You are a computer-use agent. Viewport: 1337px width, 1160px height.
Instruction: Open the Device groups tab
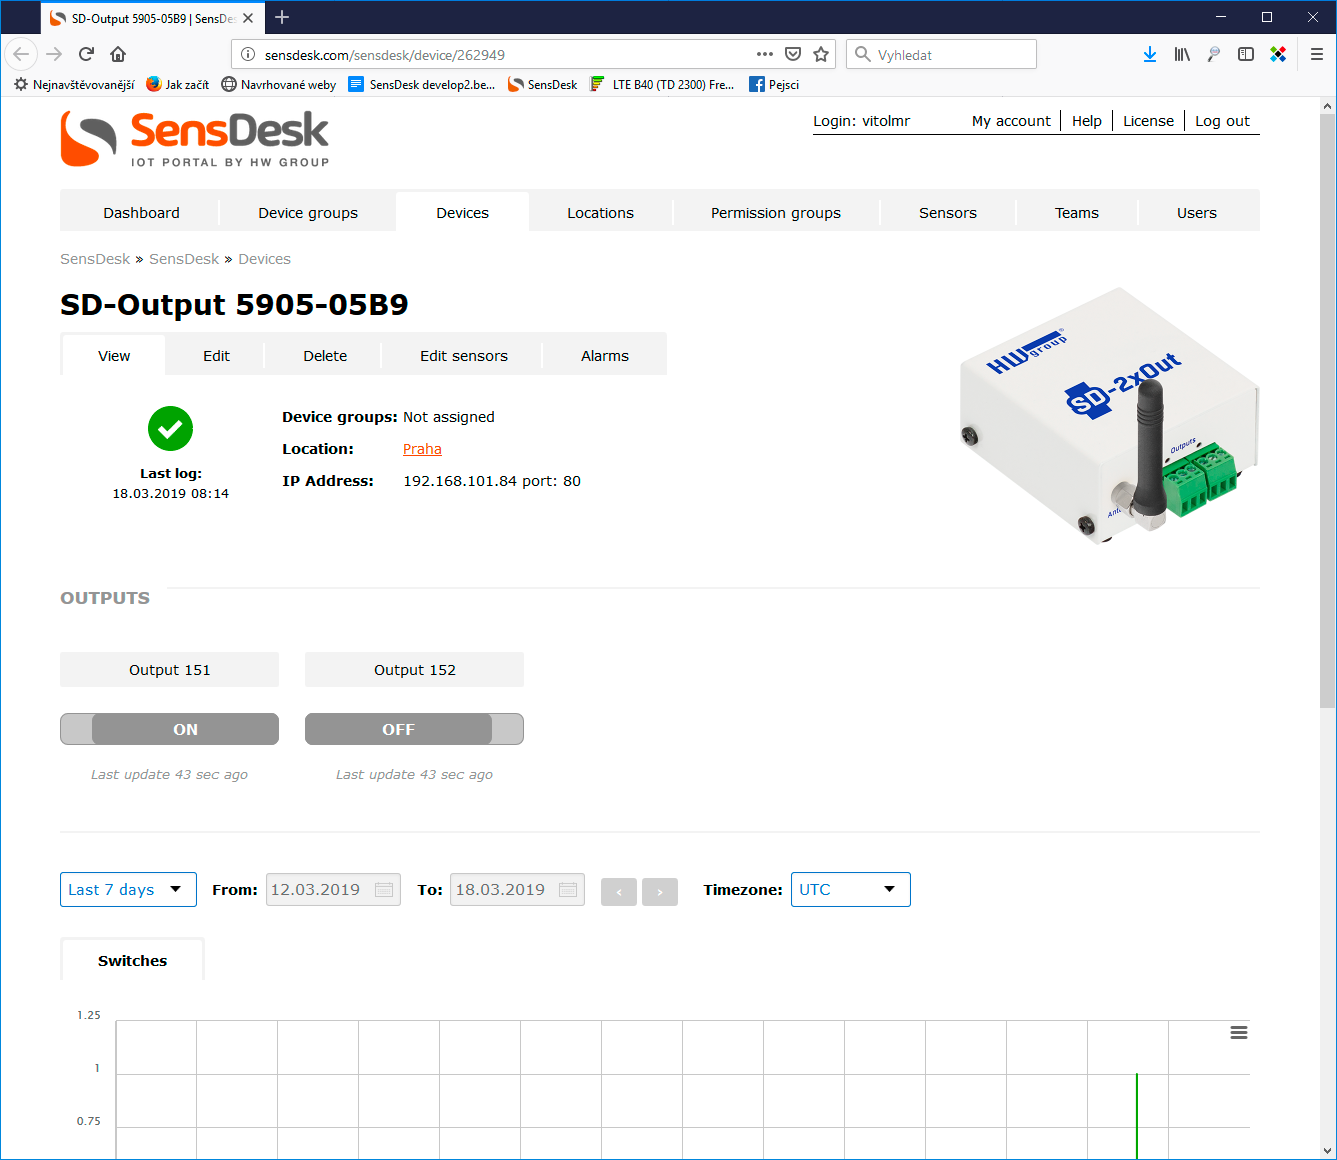(x=308, y=212)
